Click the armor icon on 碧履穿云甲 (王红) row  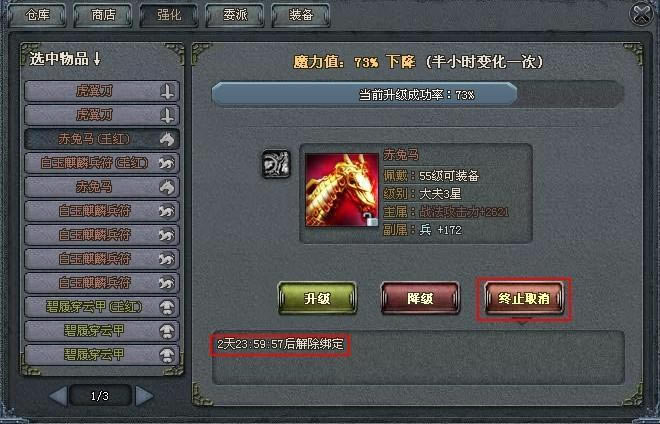tap(167, 307)
